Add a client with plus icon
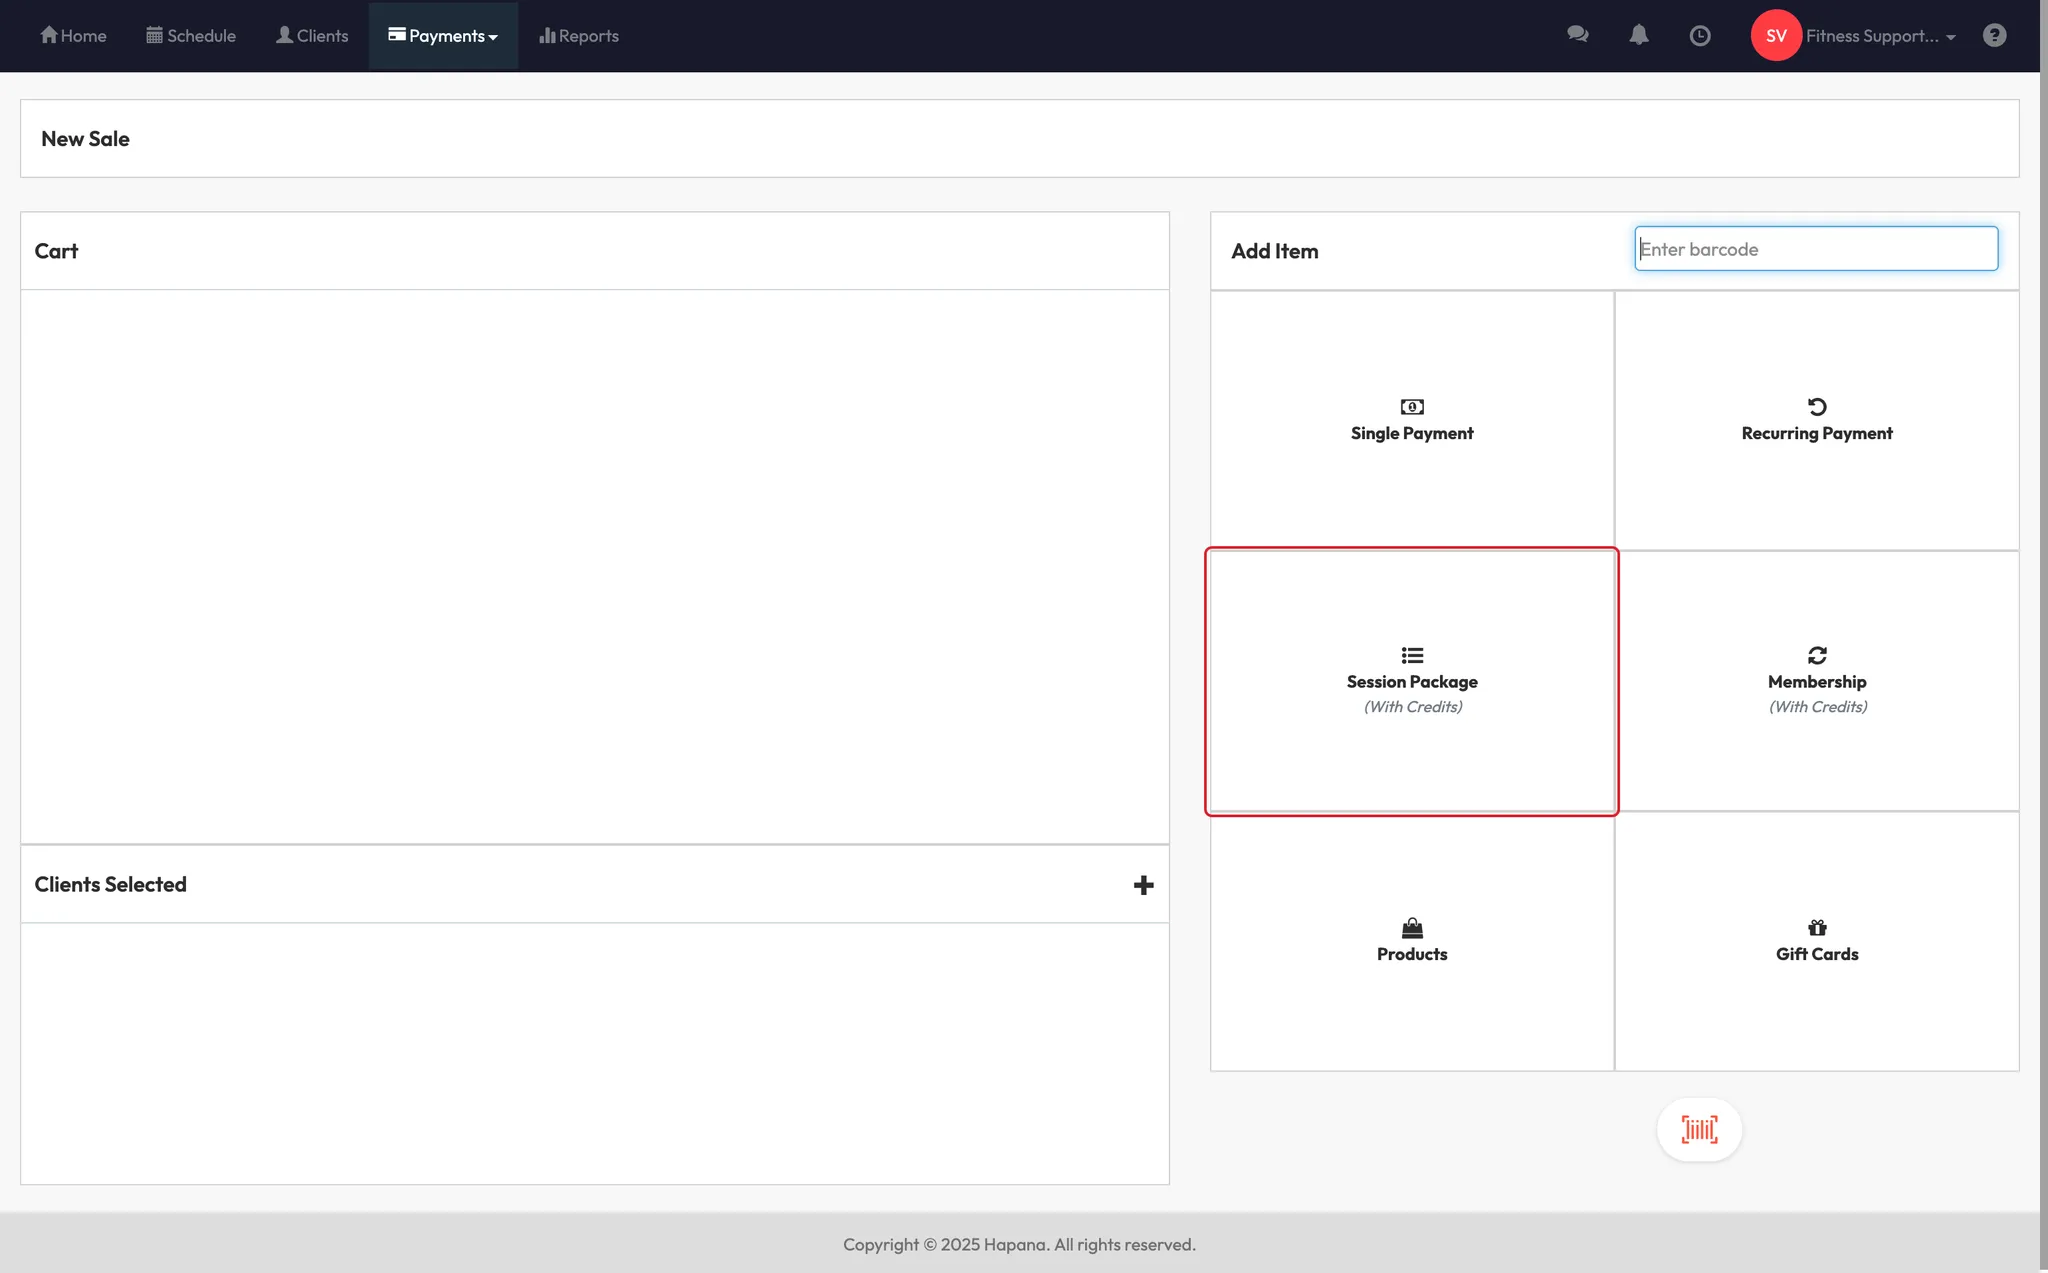This screenshot has width=2048, height=1273. coord(1143,885)
